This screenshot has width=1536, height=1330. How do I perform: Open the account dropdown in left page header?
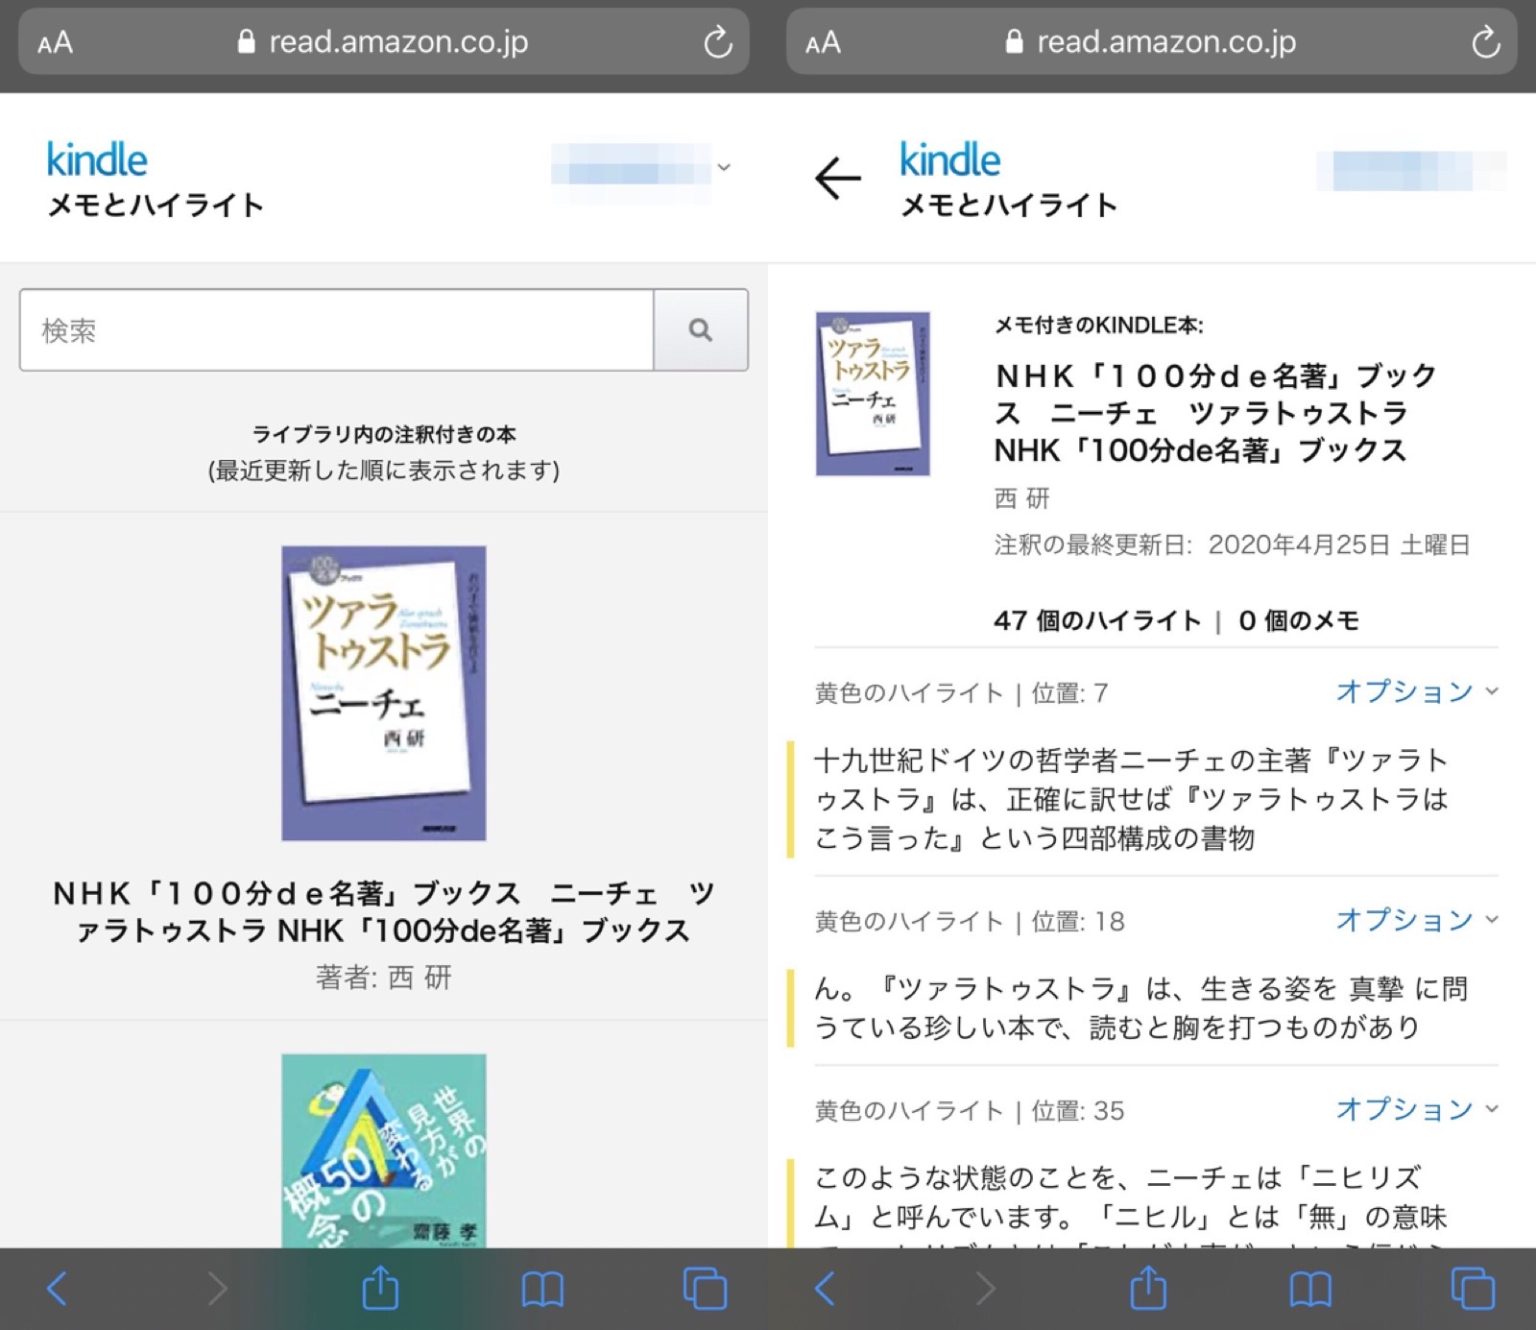click(641, 170)
